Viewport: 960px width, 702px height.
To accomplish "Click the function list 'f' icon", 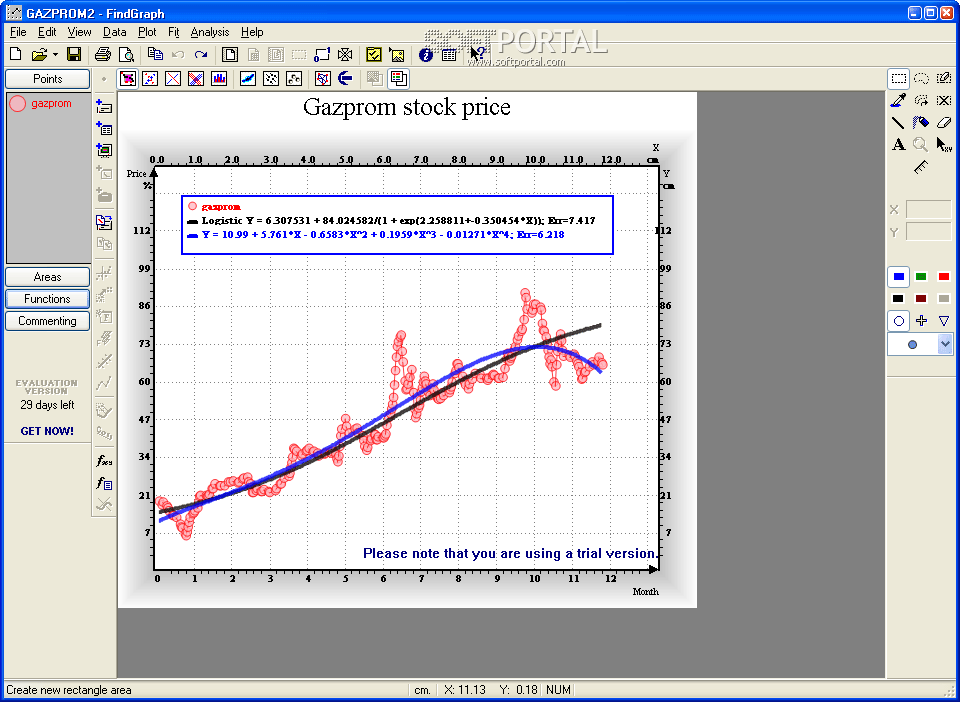I will click(x=104, y=484).
